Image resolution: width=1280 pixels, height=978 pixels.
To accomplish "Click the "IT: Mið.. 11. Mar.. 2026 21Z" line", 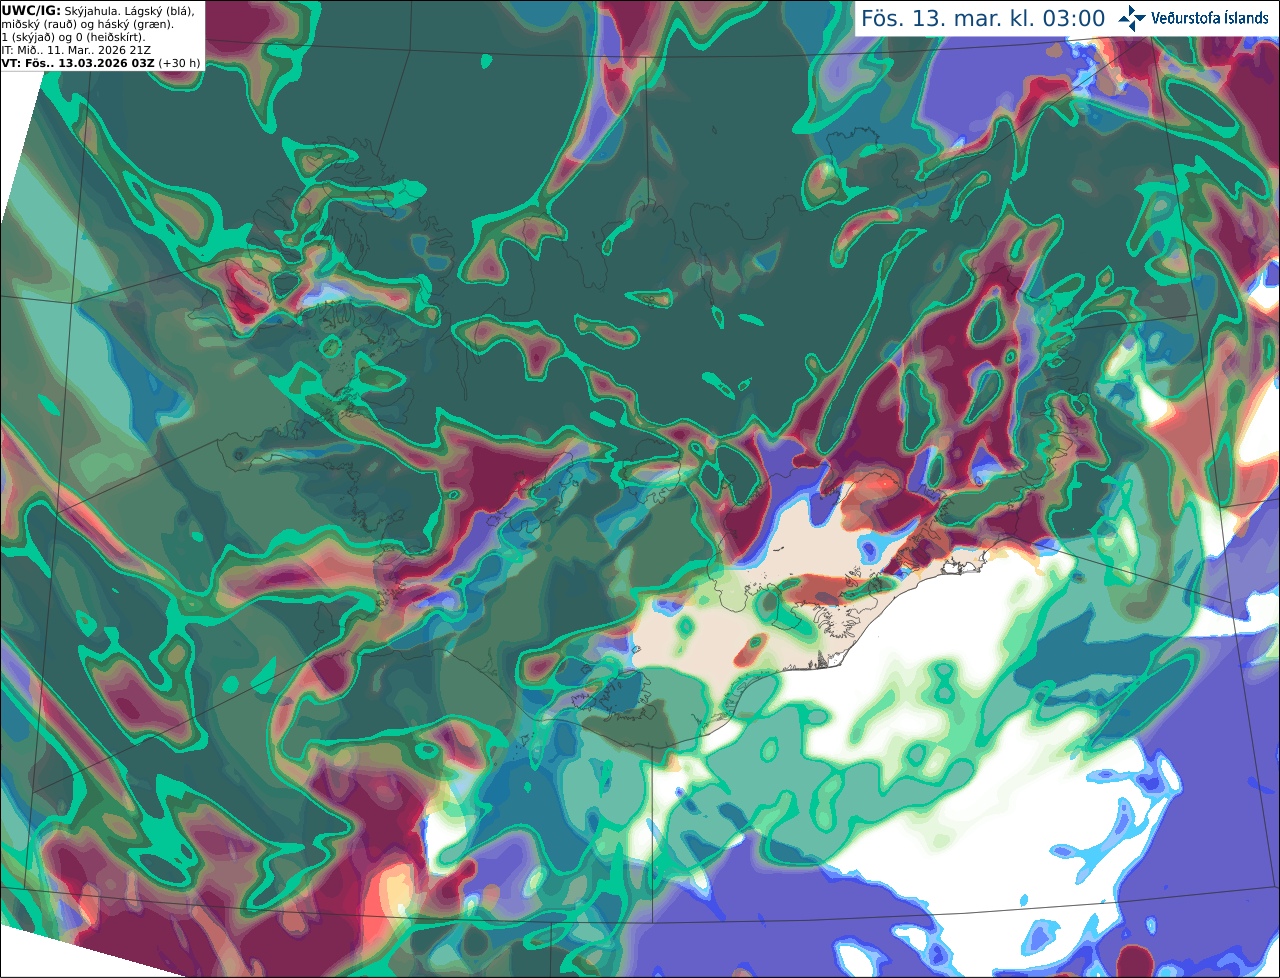I will click(75, 50).
